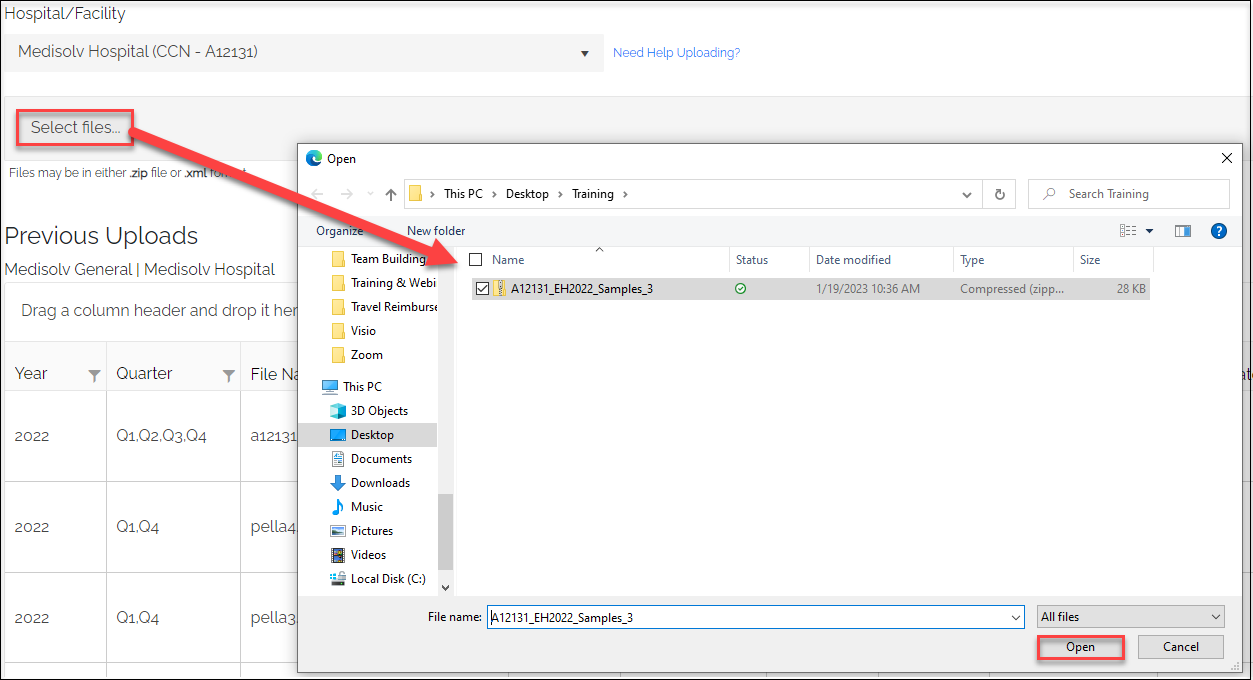
Task: Focus the File name input field
Action: (x=755, y=618)
